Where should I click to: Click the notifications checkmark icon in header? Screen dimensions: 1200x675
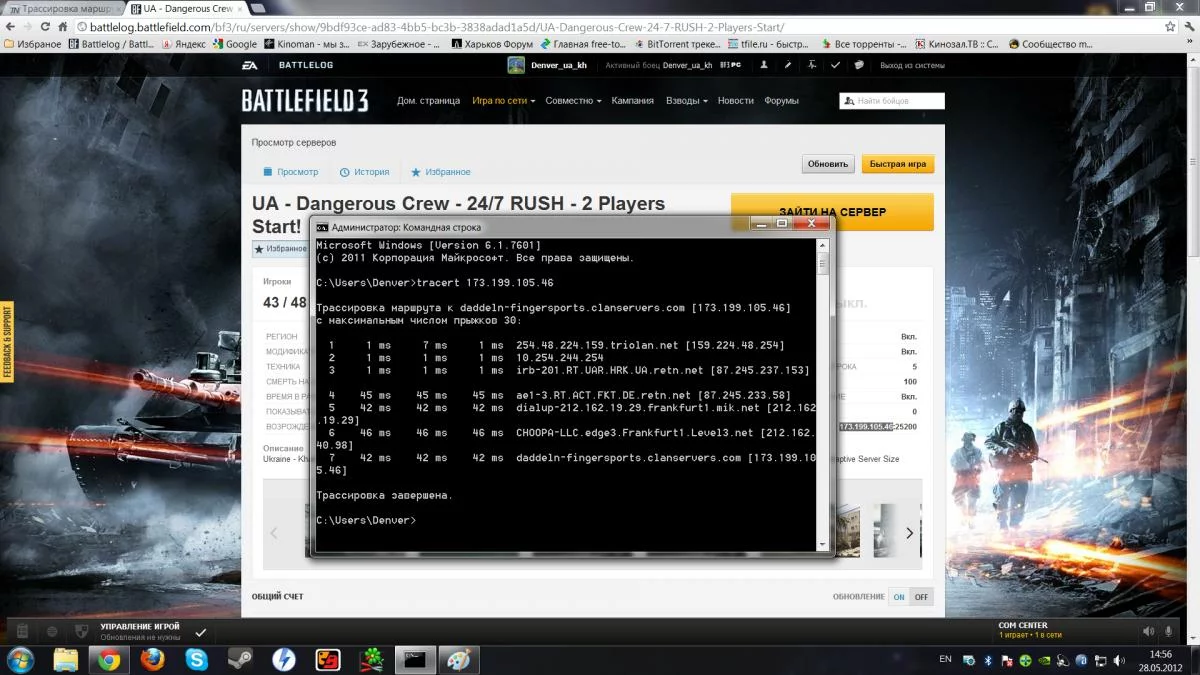coord(835,65)
